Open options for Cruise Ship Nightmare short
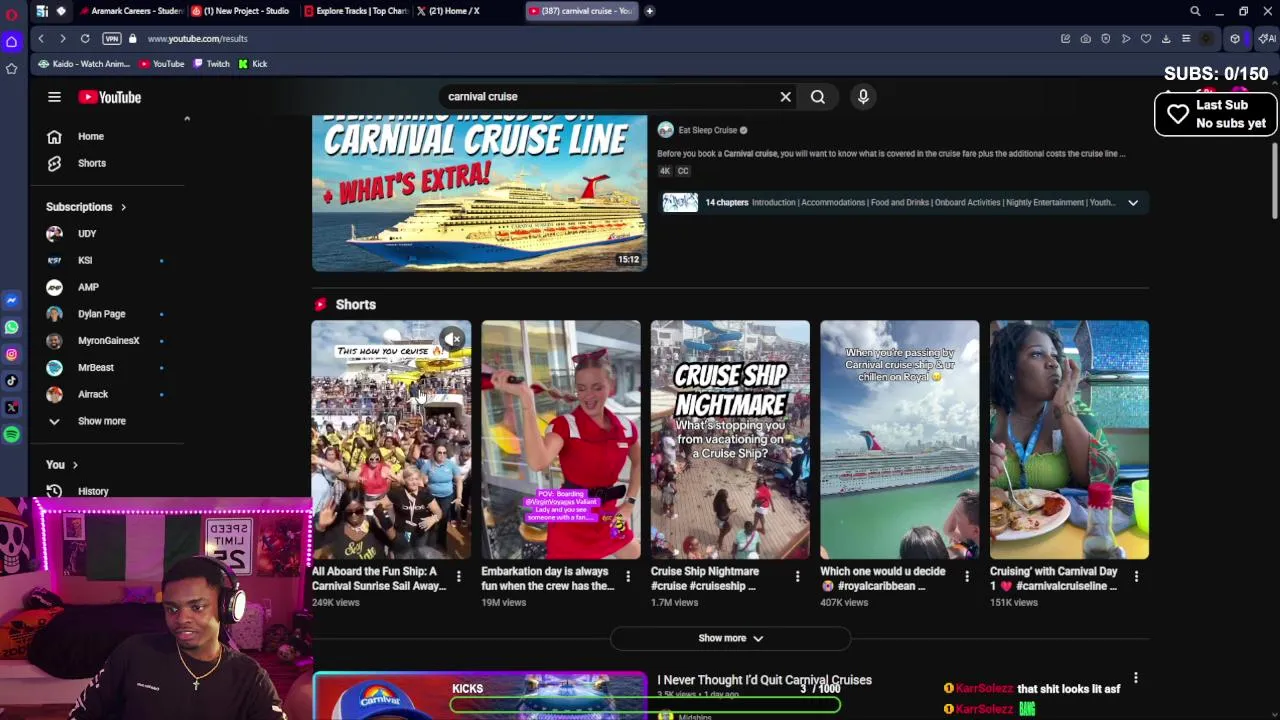 tap(797, 576)
